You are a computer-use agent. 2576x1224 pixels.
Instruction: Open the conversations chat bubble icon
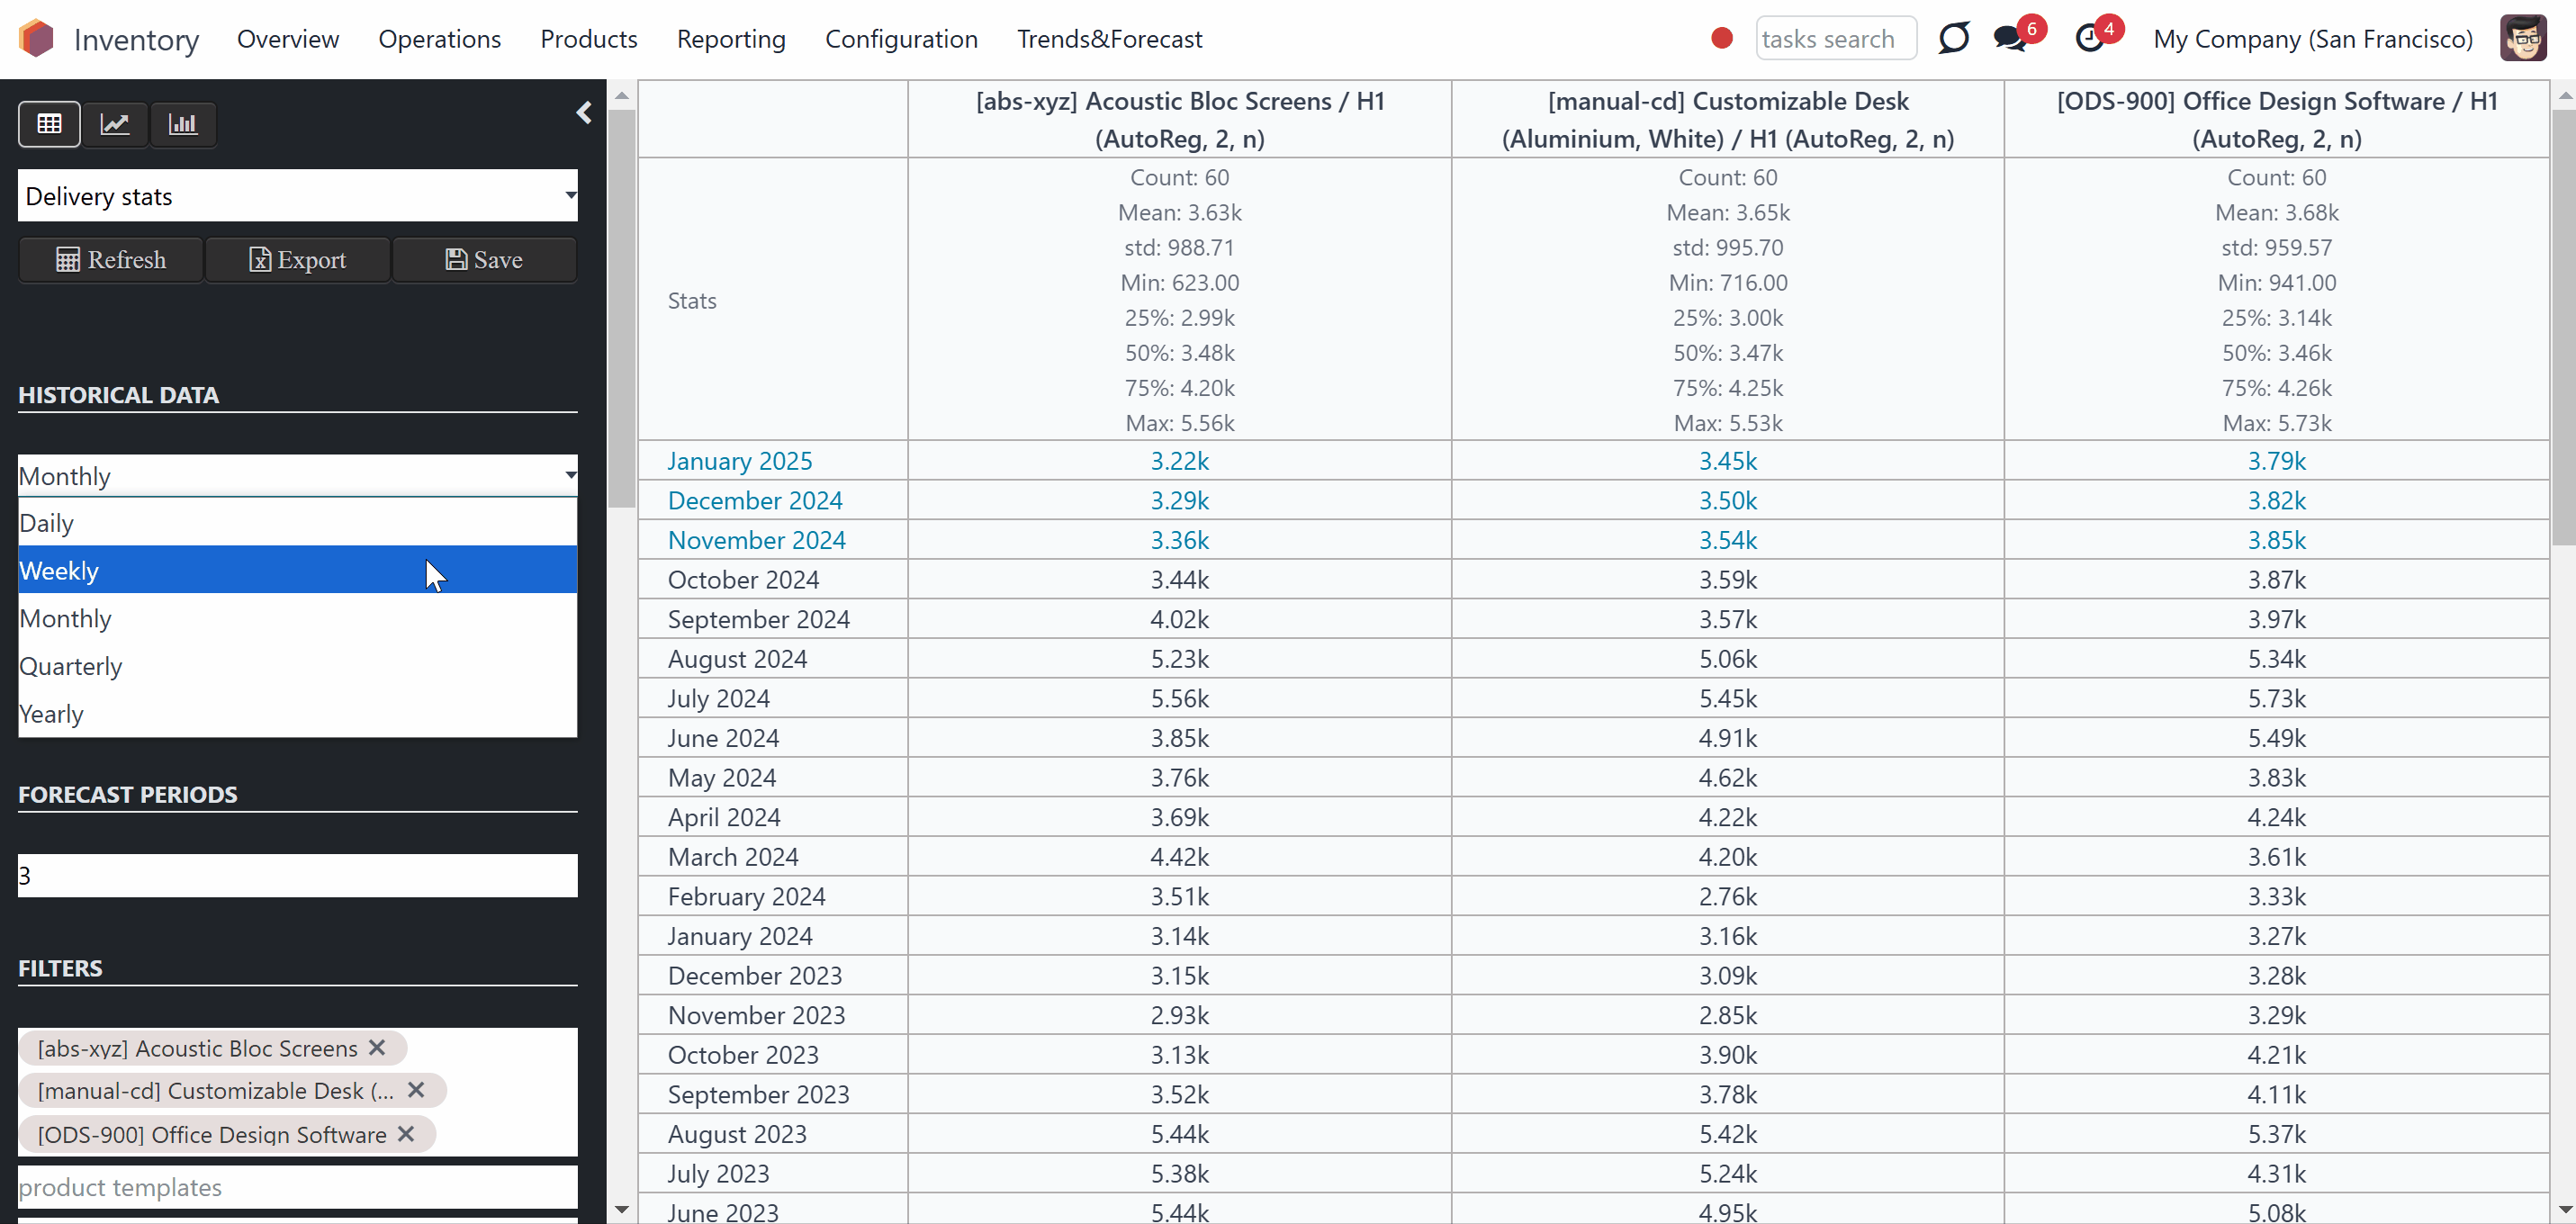point(2009,39)
